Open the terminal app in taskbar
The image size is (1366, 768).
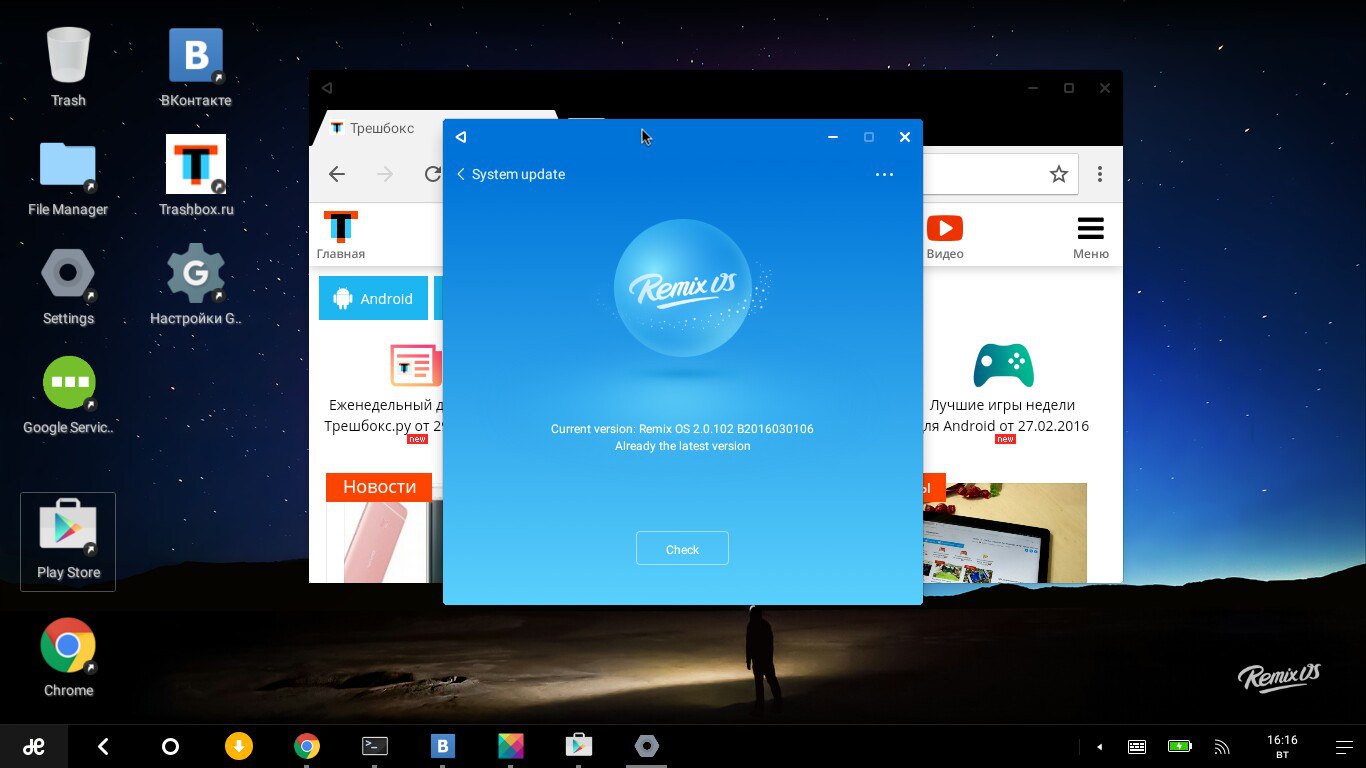[x=375, y=746]
